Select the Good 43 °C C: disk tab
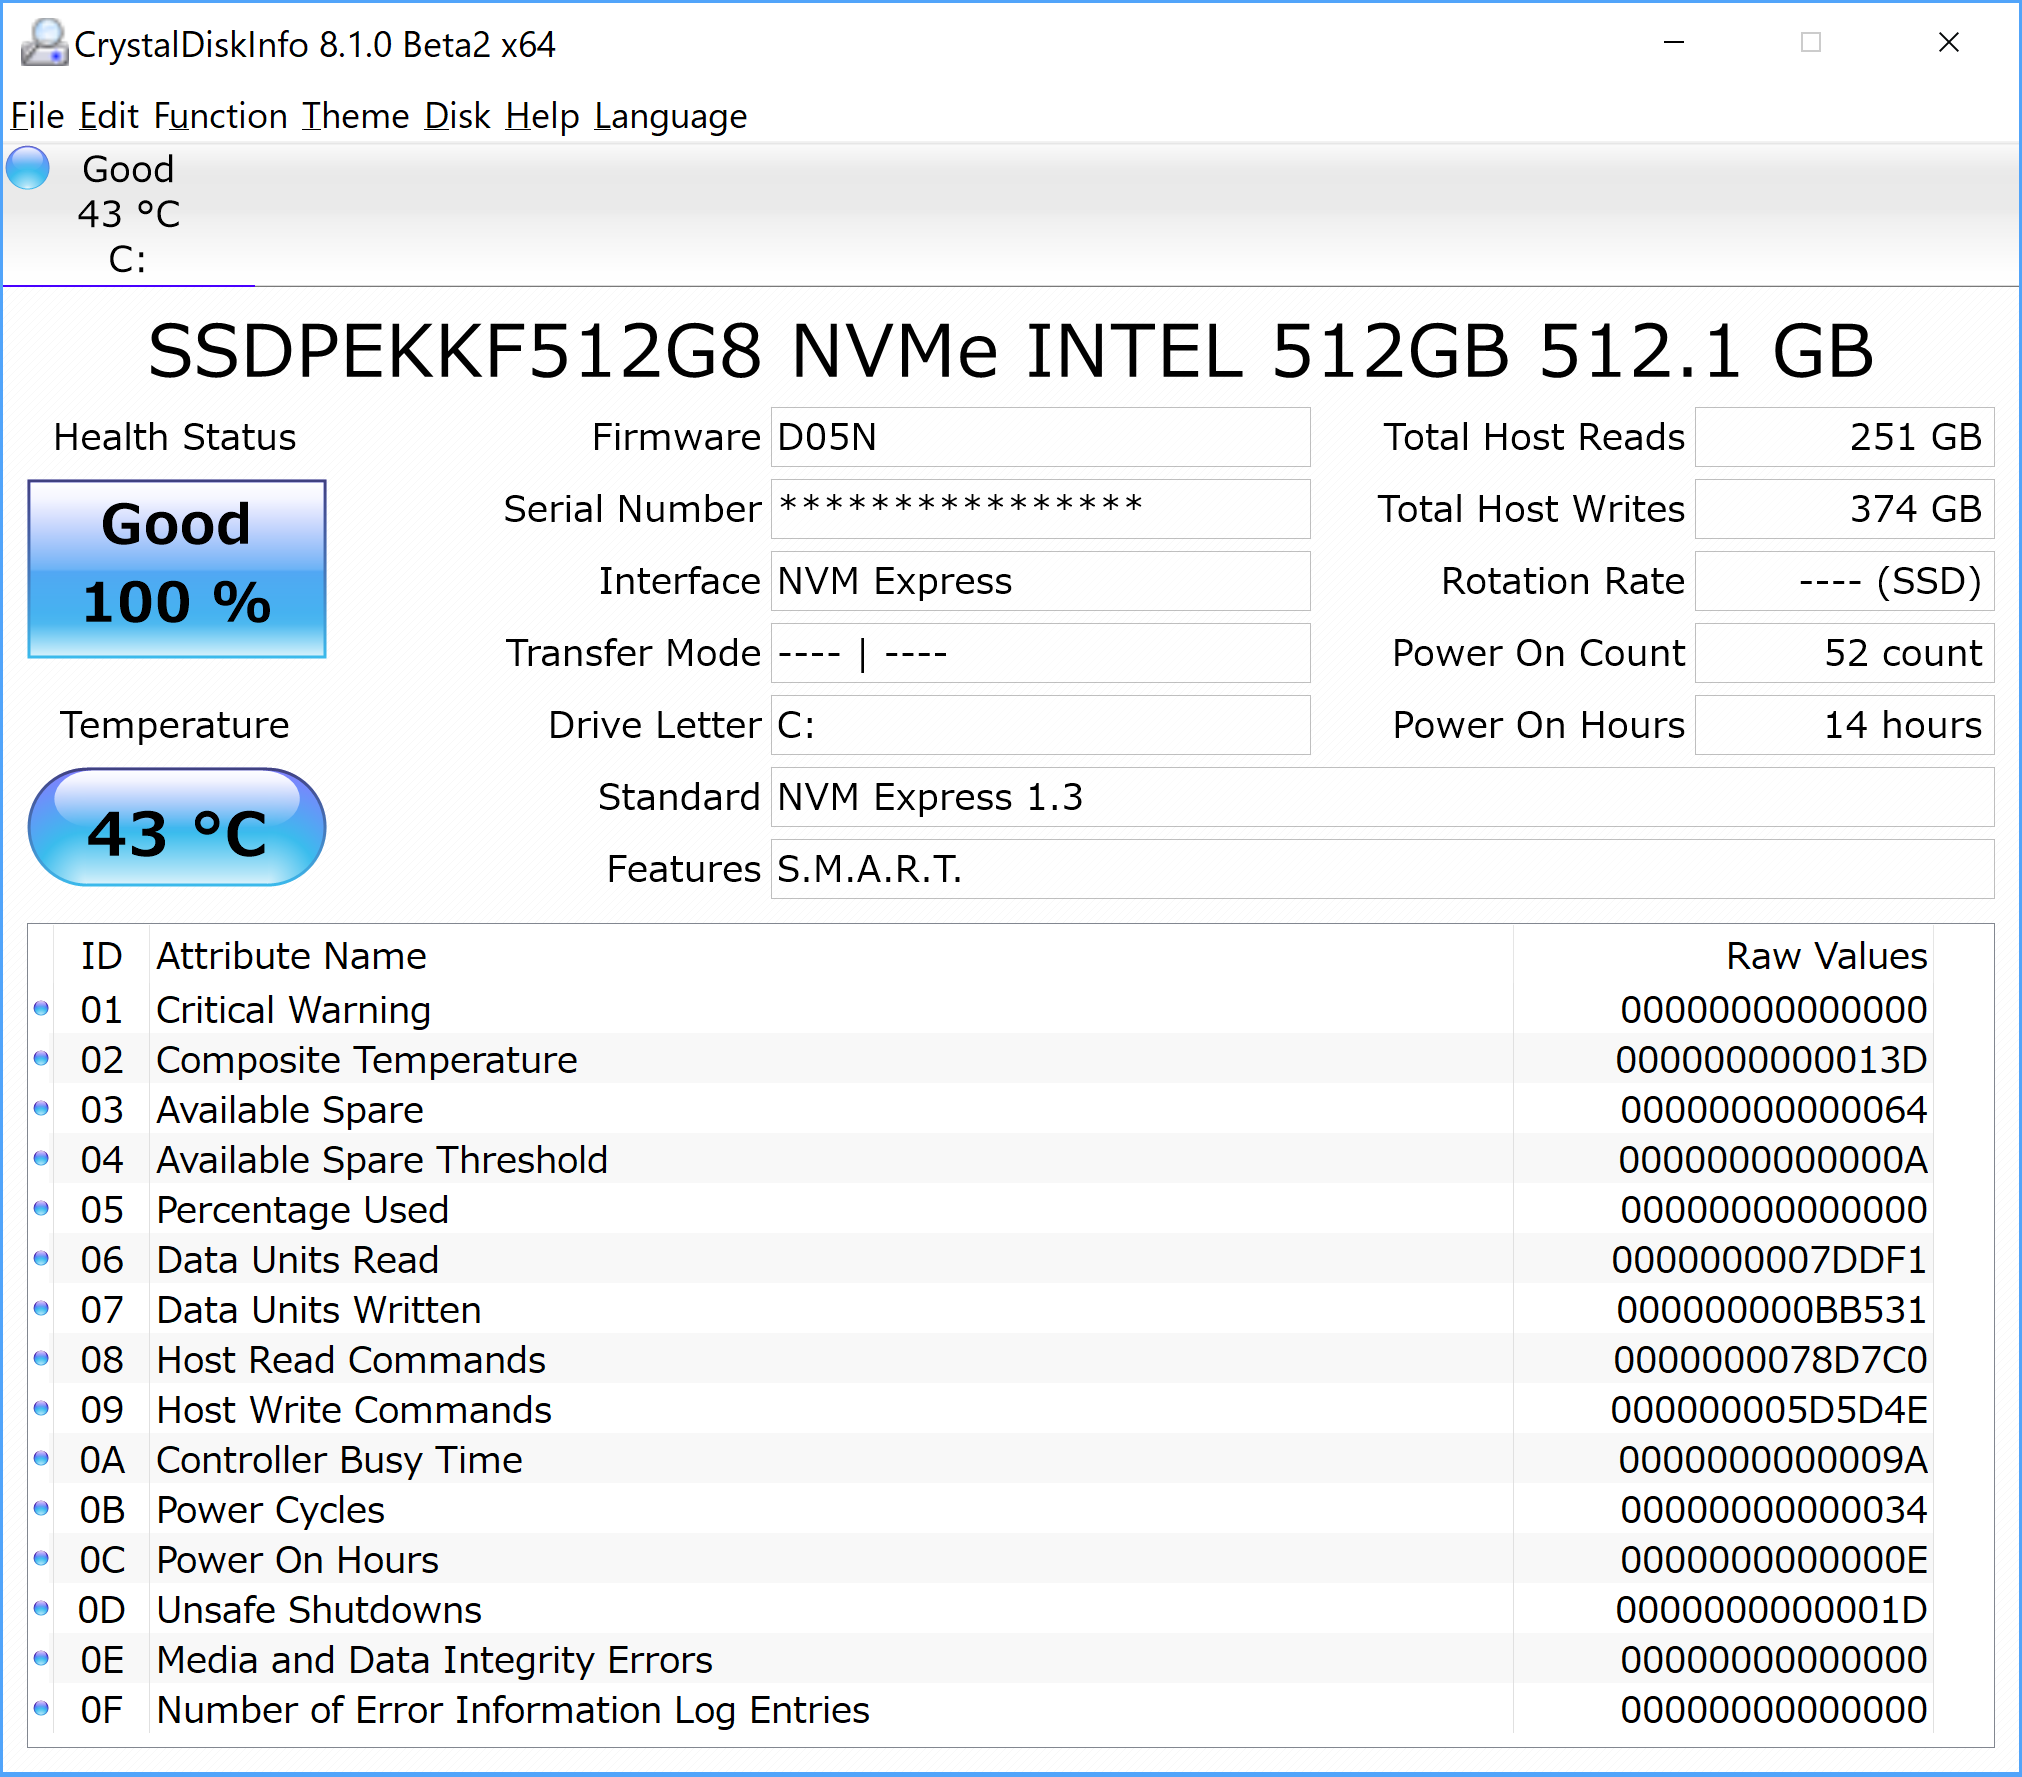 coord(128,214)
